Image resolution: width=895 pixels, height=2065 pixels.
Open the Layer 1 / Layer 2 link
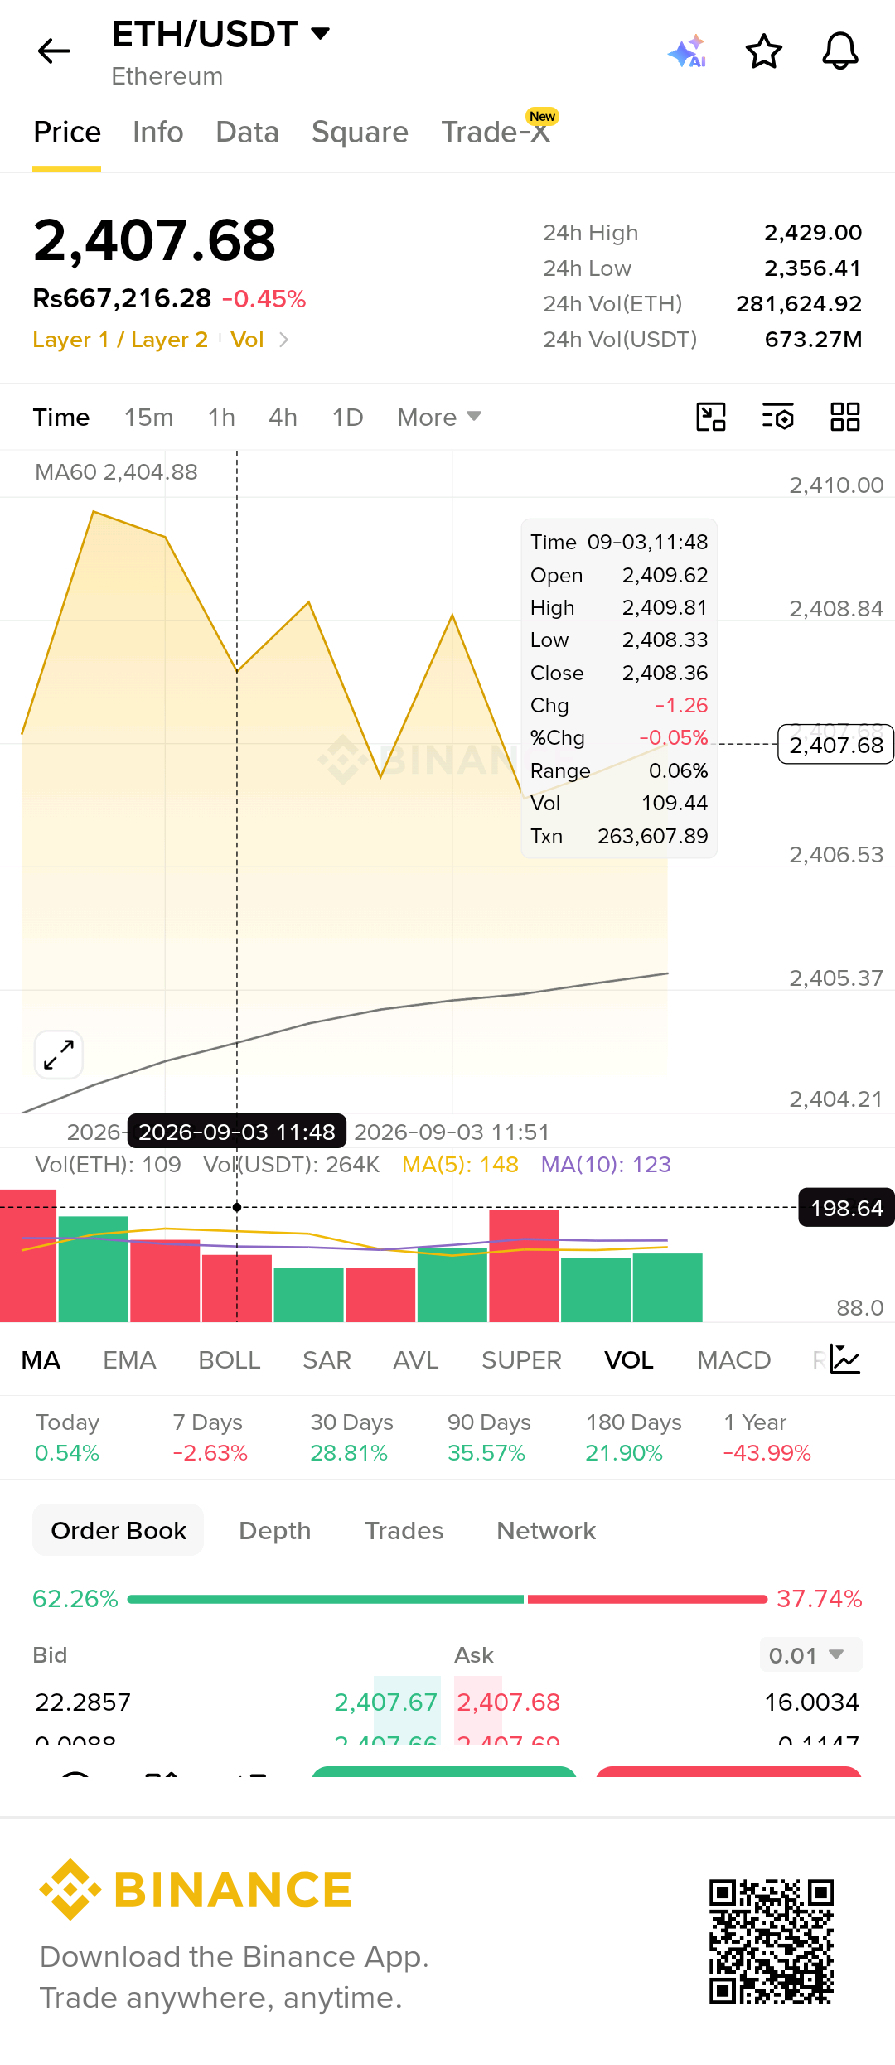click(x=120, y=340)
